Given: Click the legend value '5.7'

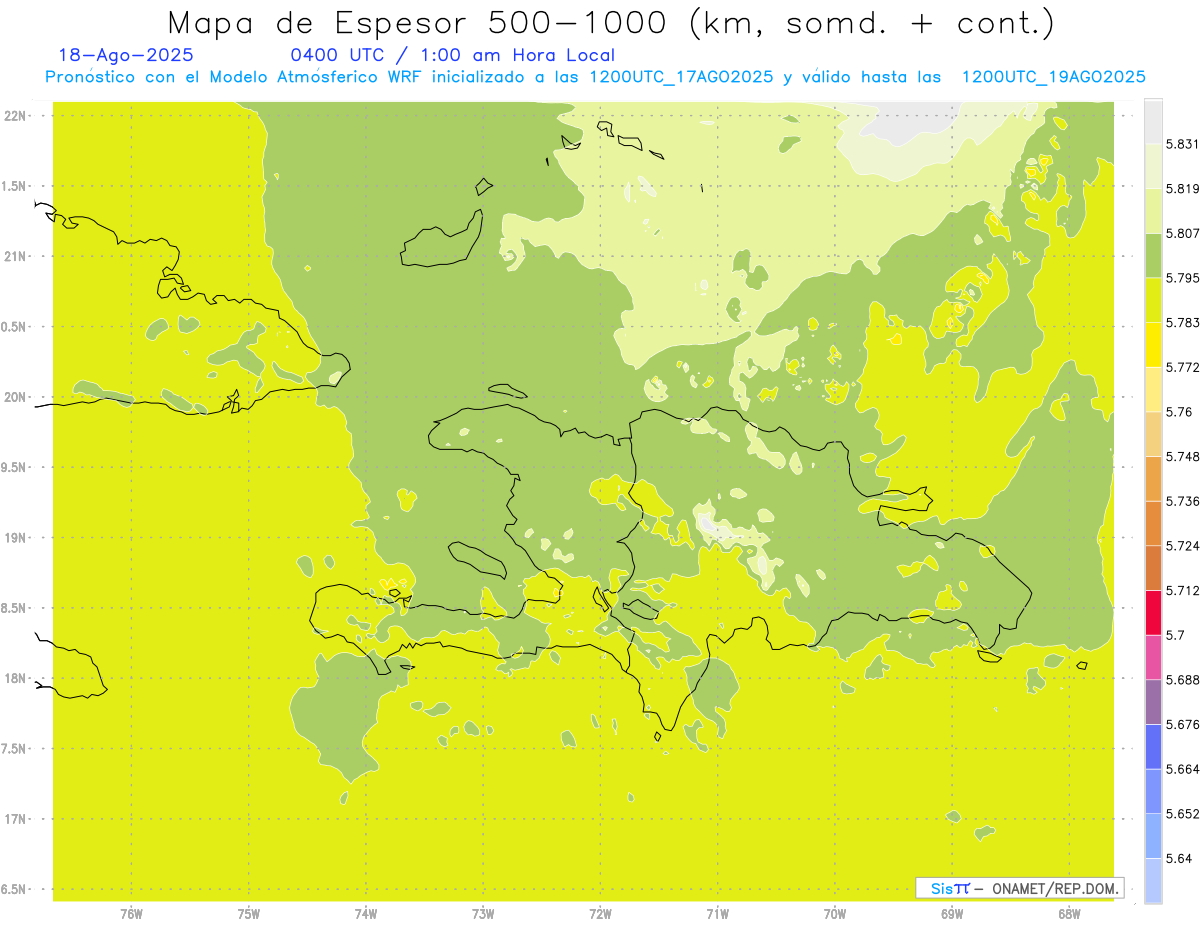Looking at the screenshot, I should pyautogui.click(x=1175, y=635).
